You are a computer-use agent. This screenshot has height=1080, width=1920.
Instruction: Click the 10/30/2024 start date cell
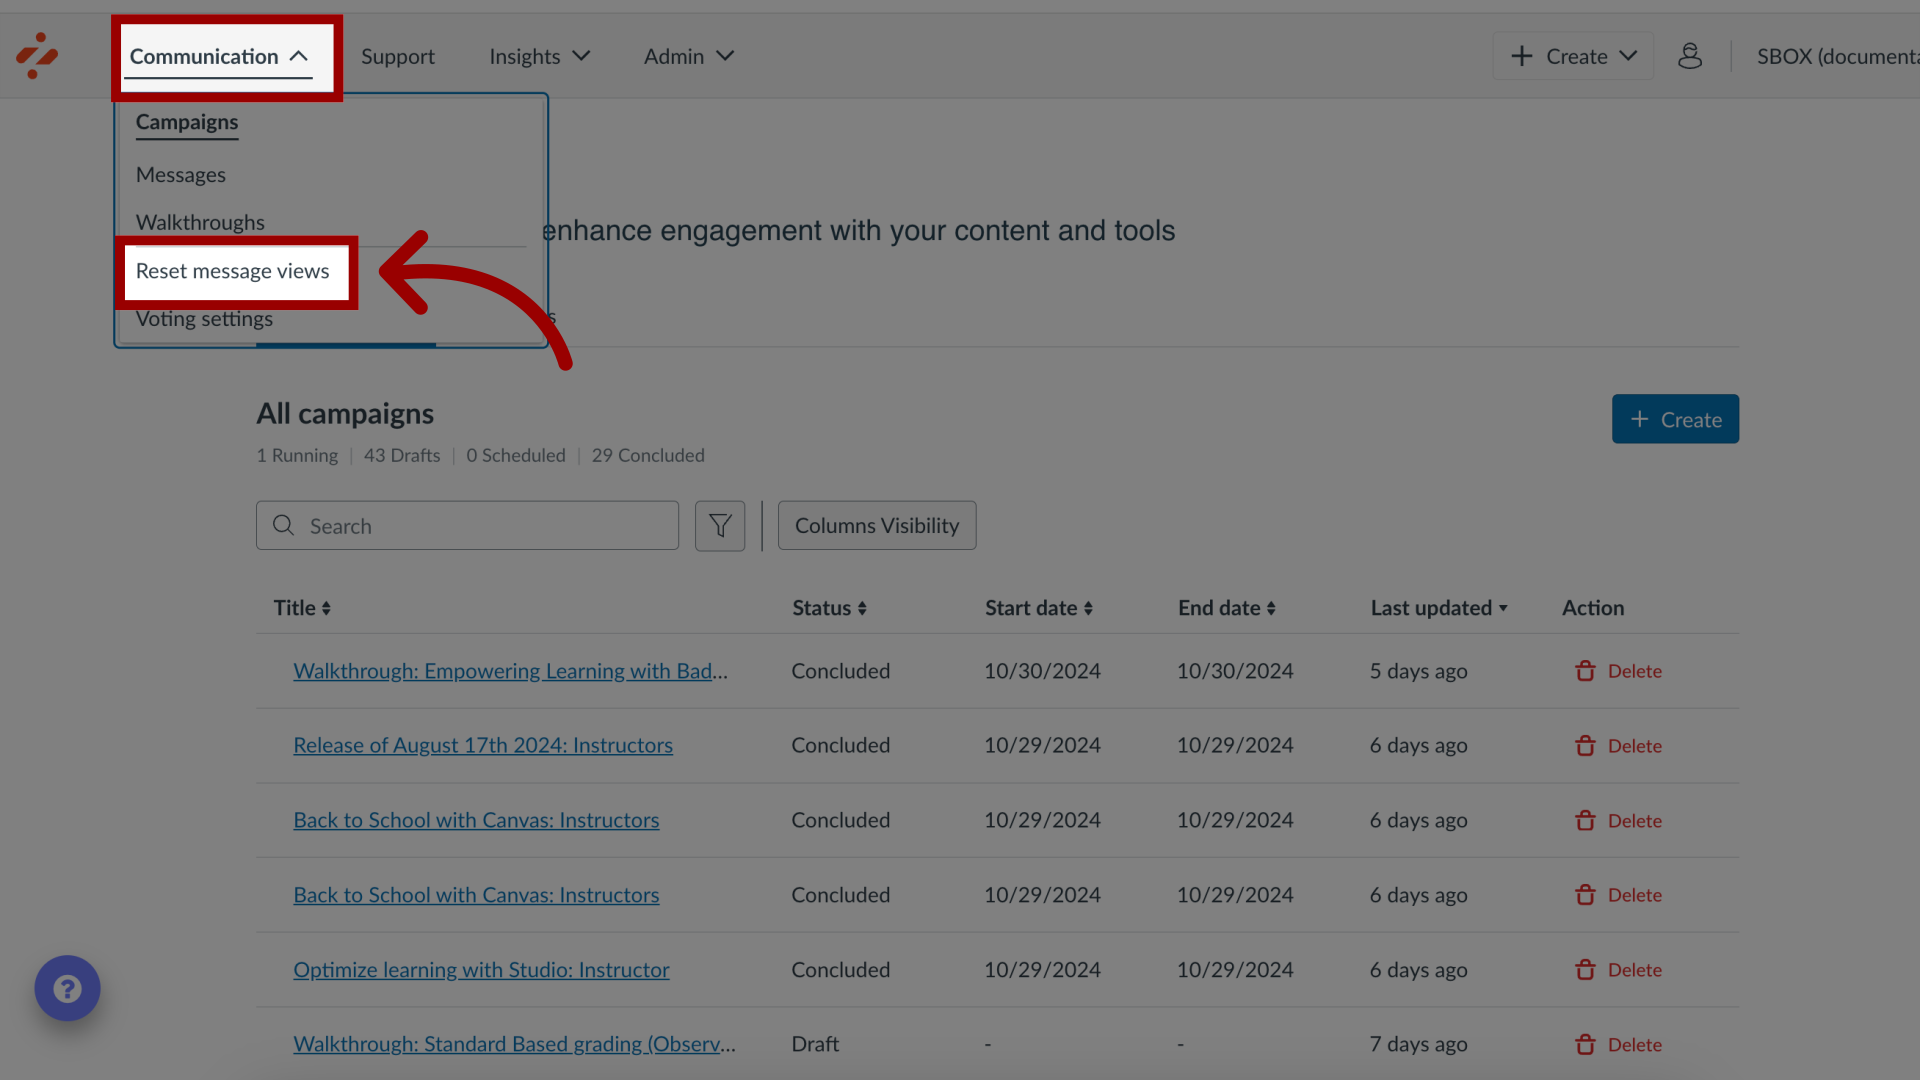1042,671
